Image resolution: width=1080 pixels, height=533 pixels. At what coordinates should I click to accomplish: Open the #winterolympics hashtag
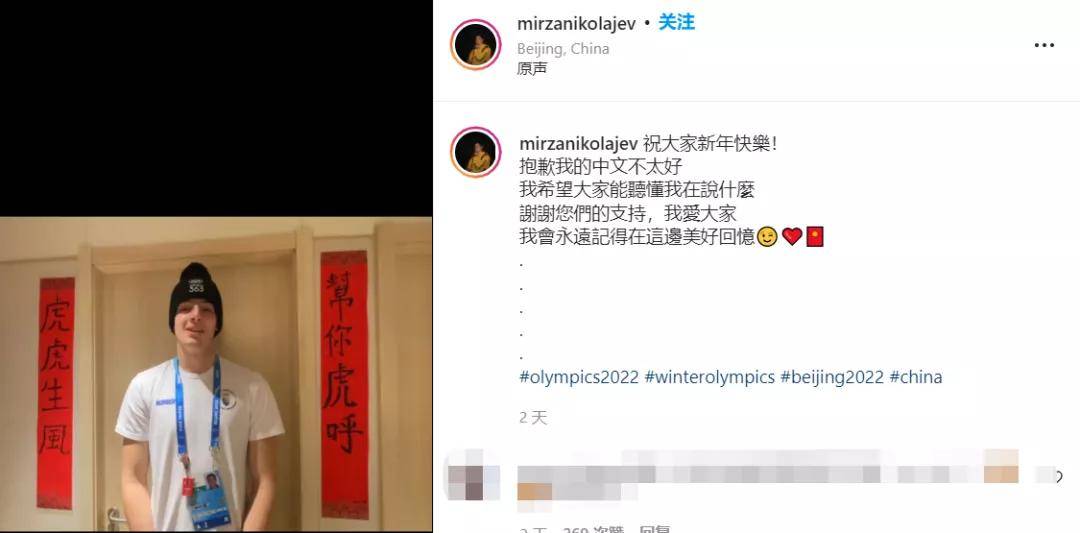[x=709, y=377]
